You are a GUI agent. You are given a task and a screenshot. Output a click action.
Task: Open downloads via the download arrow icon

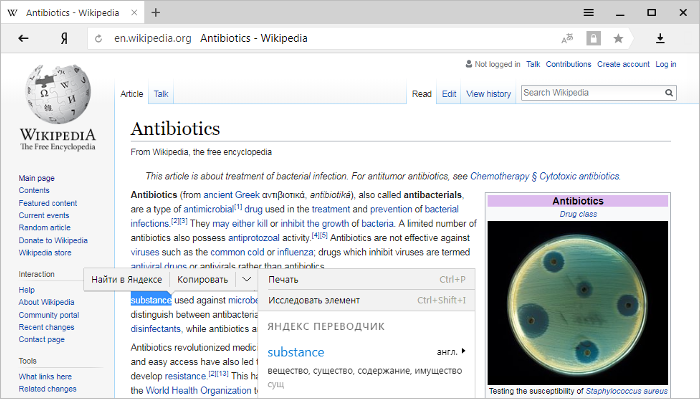tap(660, 38)
